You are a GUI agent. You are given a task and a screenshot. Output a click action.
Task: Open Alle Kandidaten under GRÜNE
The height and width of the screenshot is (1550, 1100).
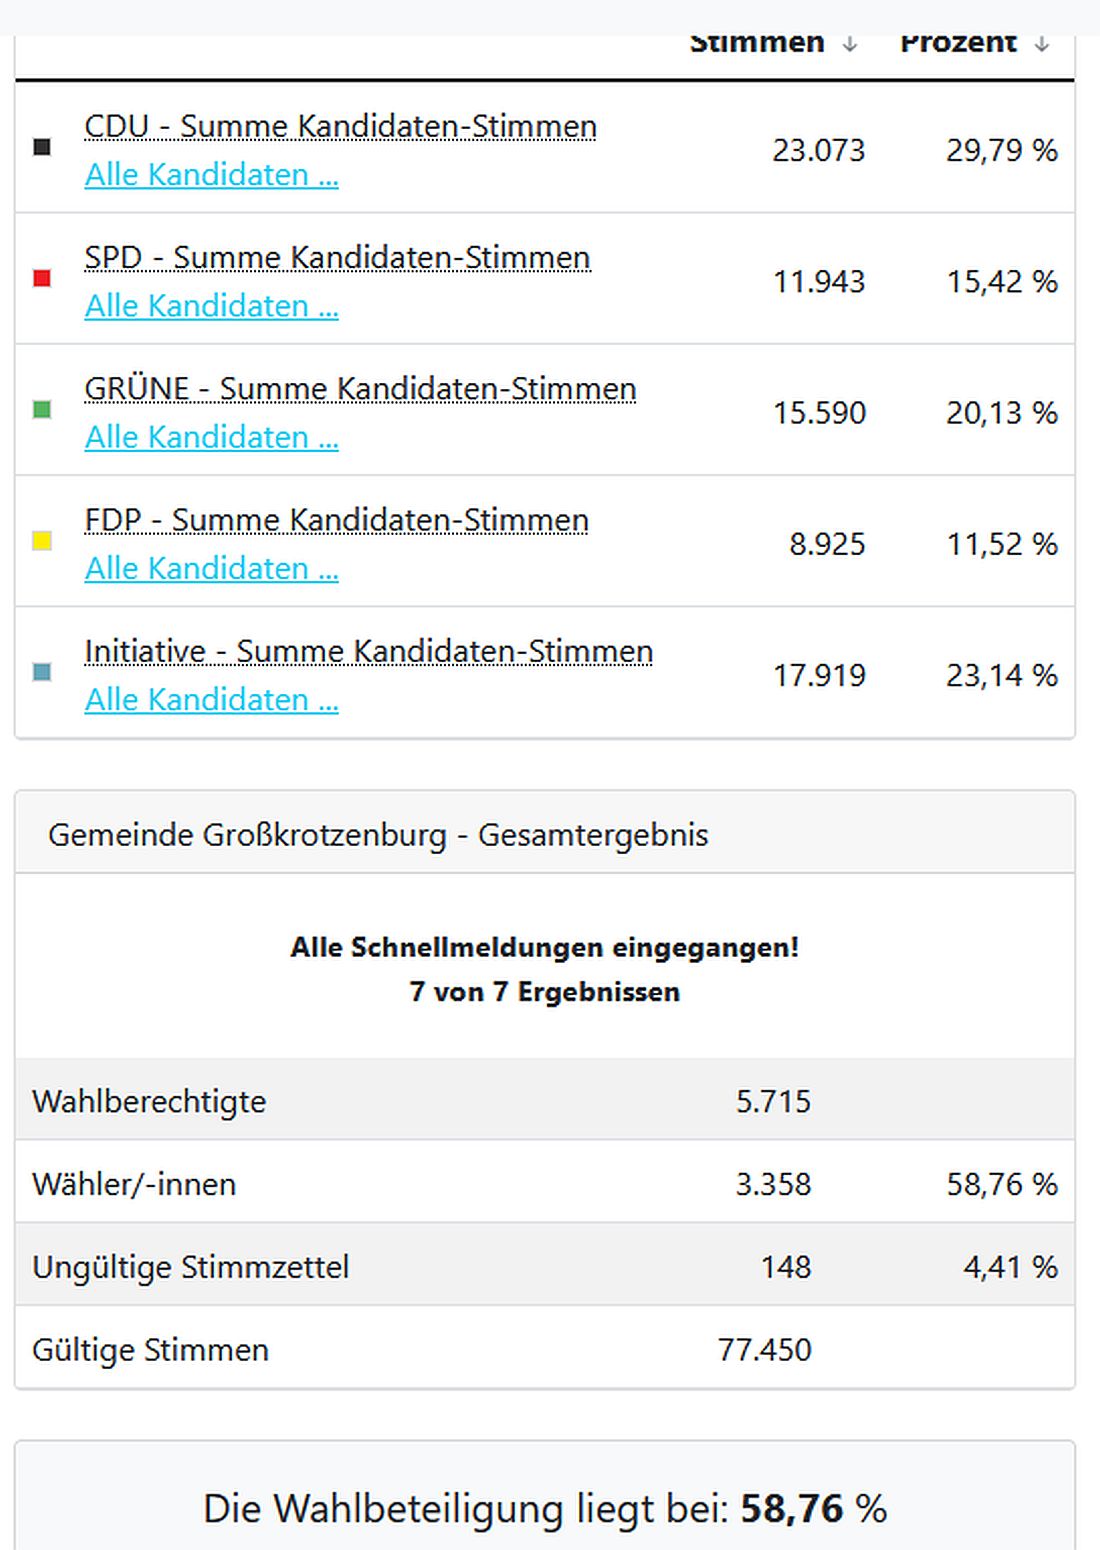211,437
